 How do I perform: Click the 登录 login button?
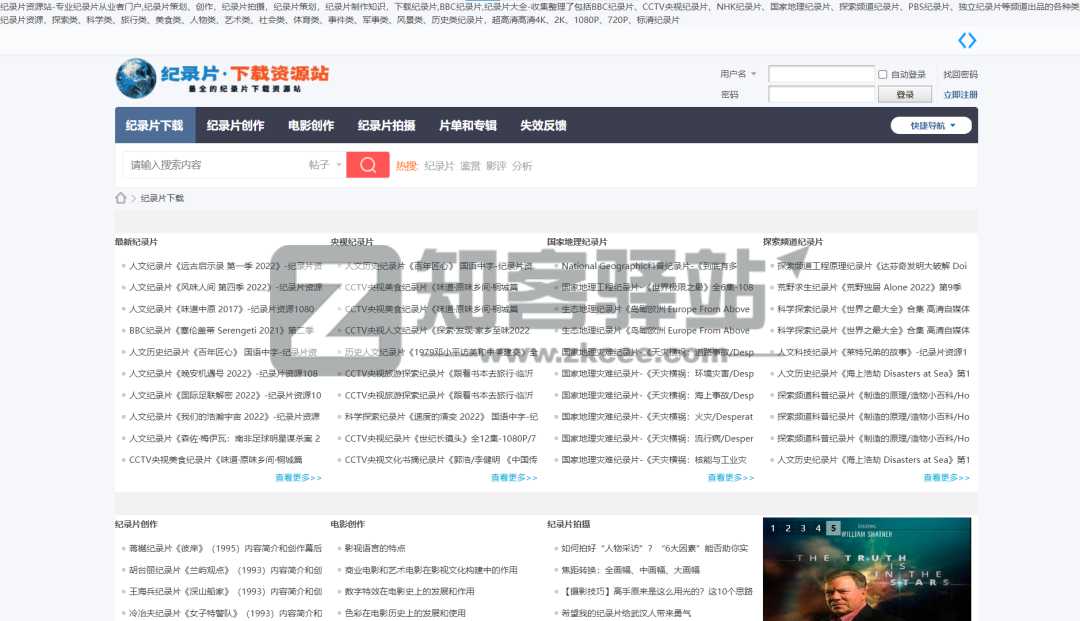coord(907,93)
